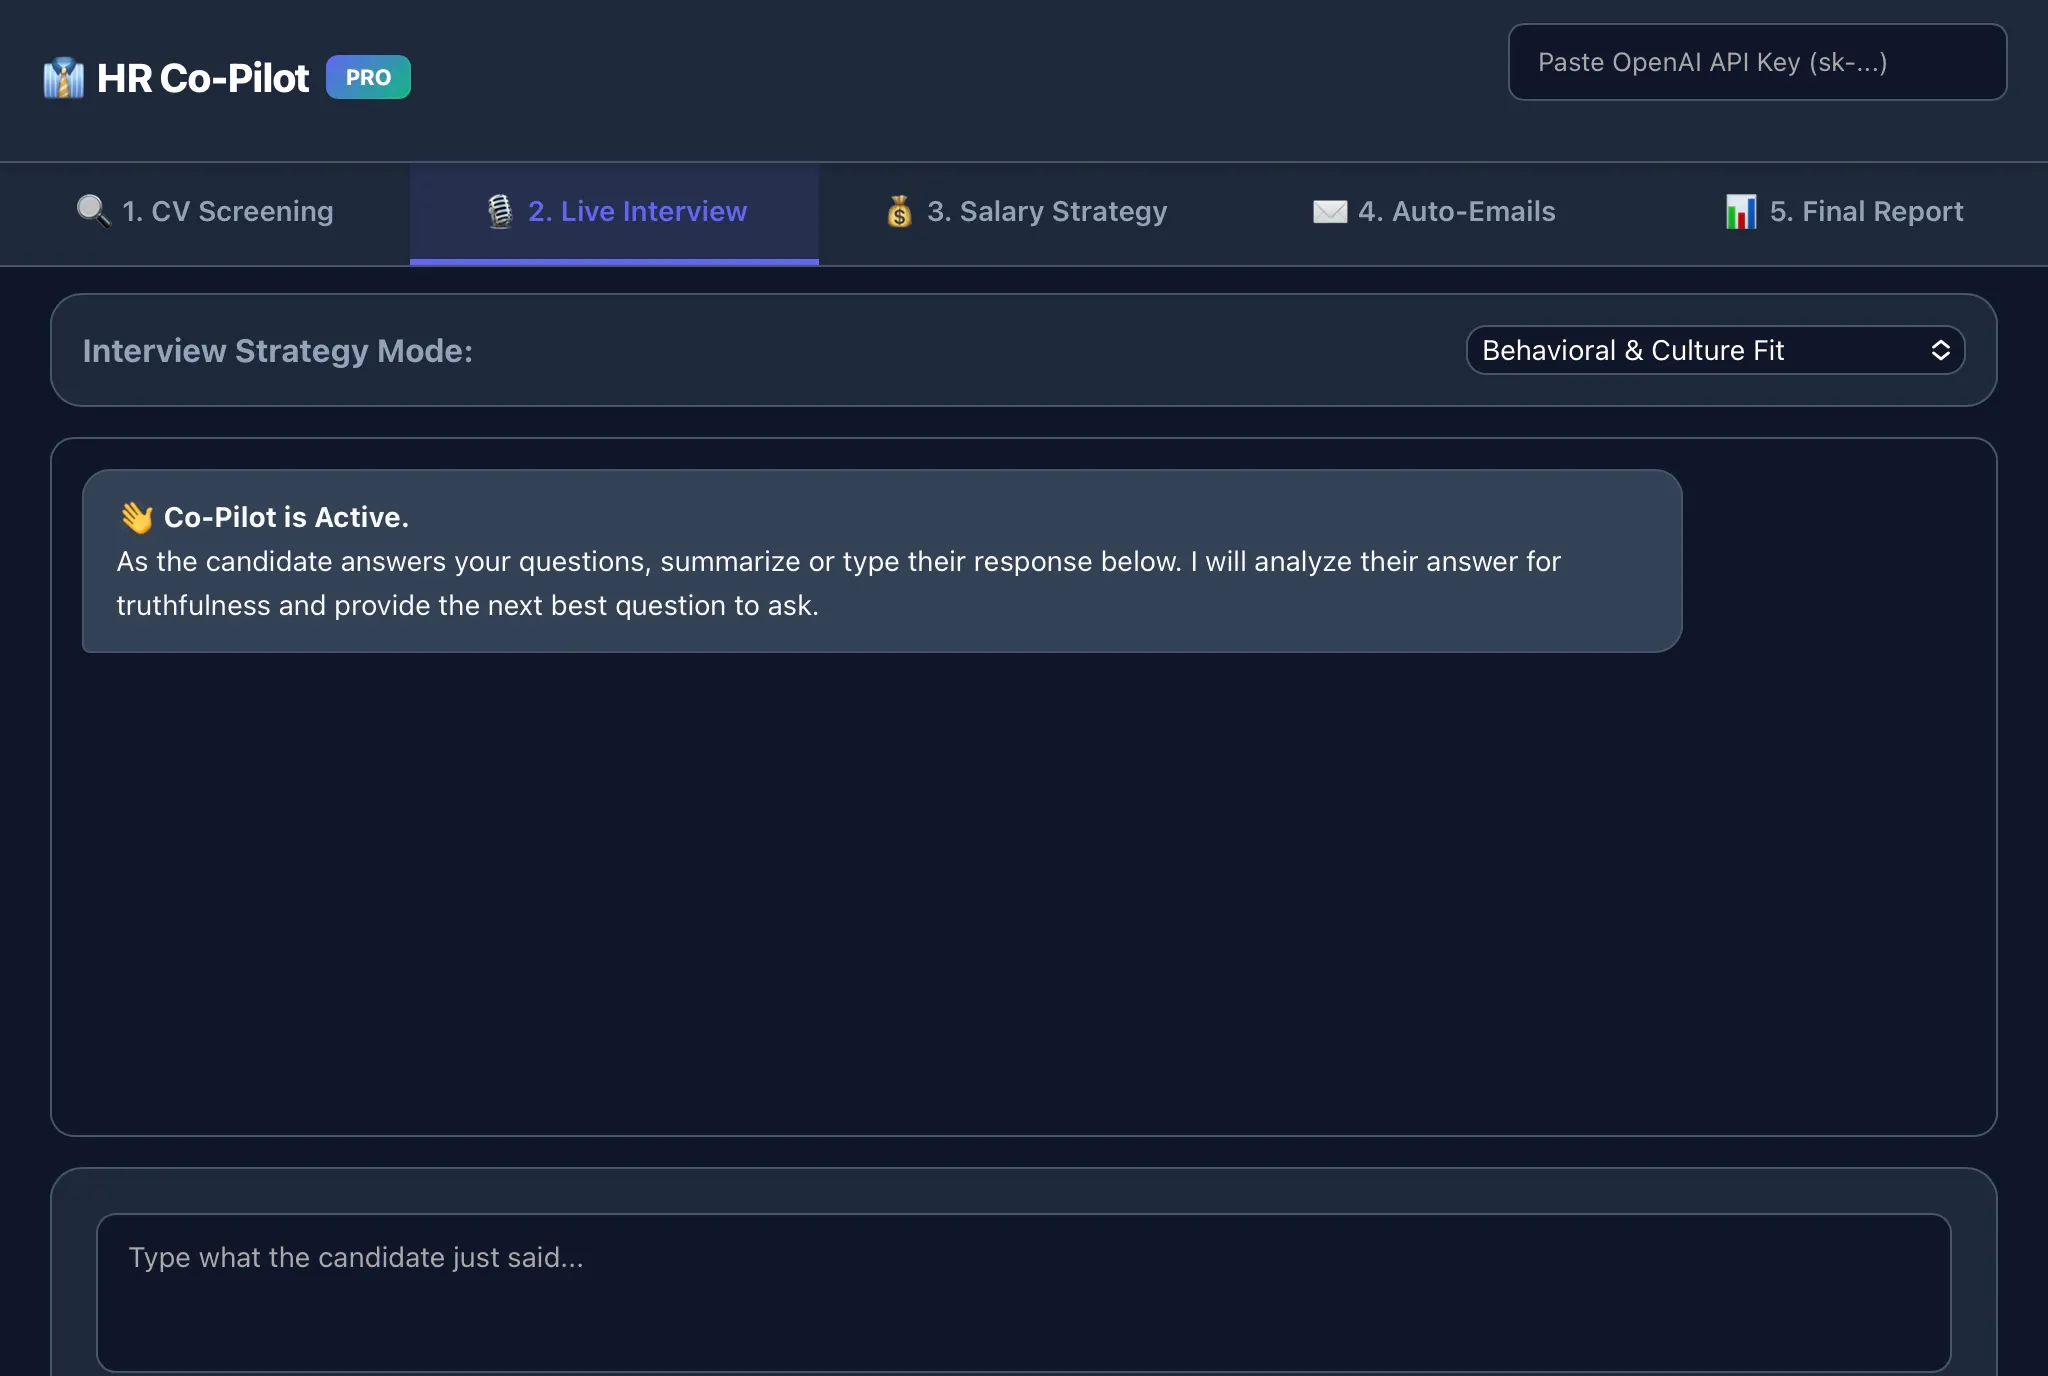Focus the Paste OpenAI API Key field
Screen dimensions: 2048x1376
[x=1757, y=62]
